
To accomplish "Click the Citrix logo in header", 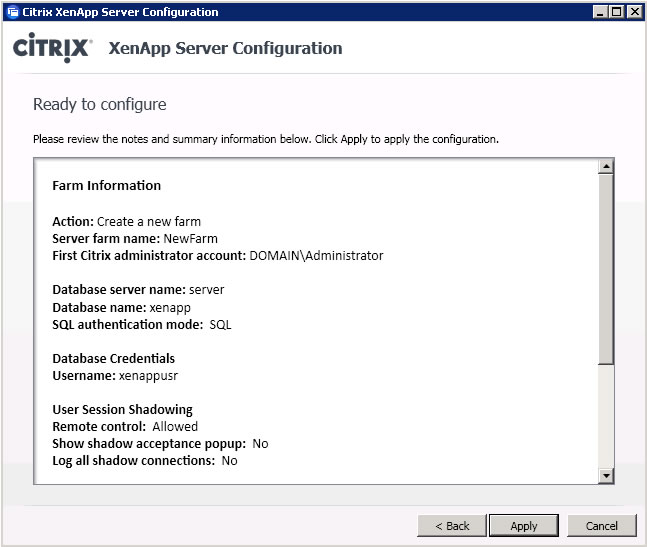I will 52,48.
